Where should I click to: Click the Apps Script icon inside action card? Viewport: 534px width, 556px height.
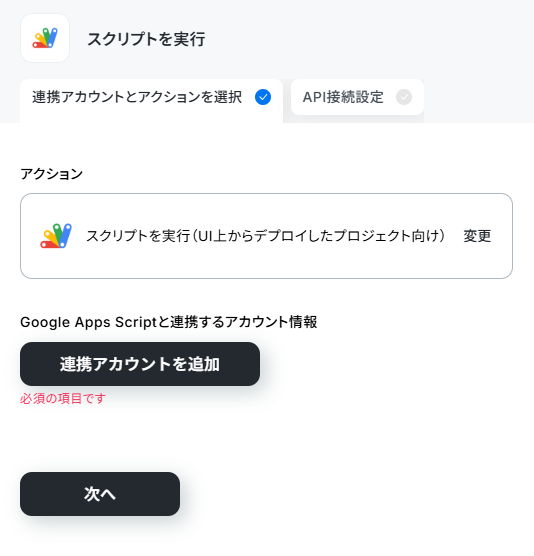coord(56,236)
